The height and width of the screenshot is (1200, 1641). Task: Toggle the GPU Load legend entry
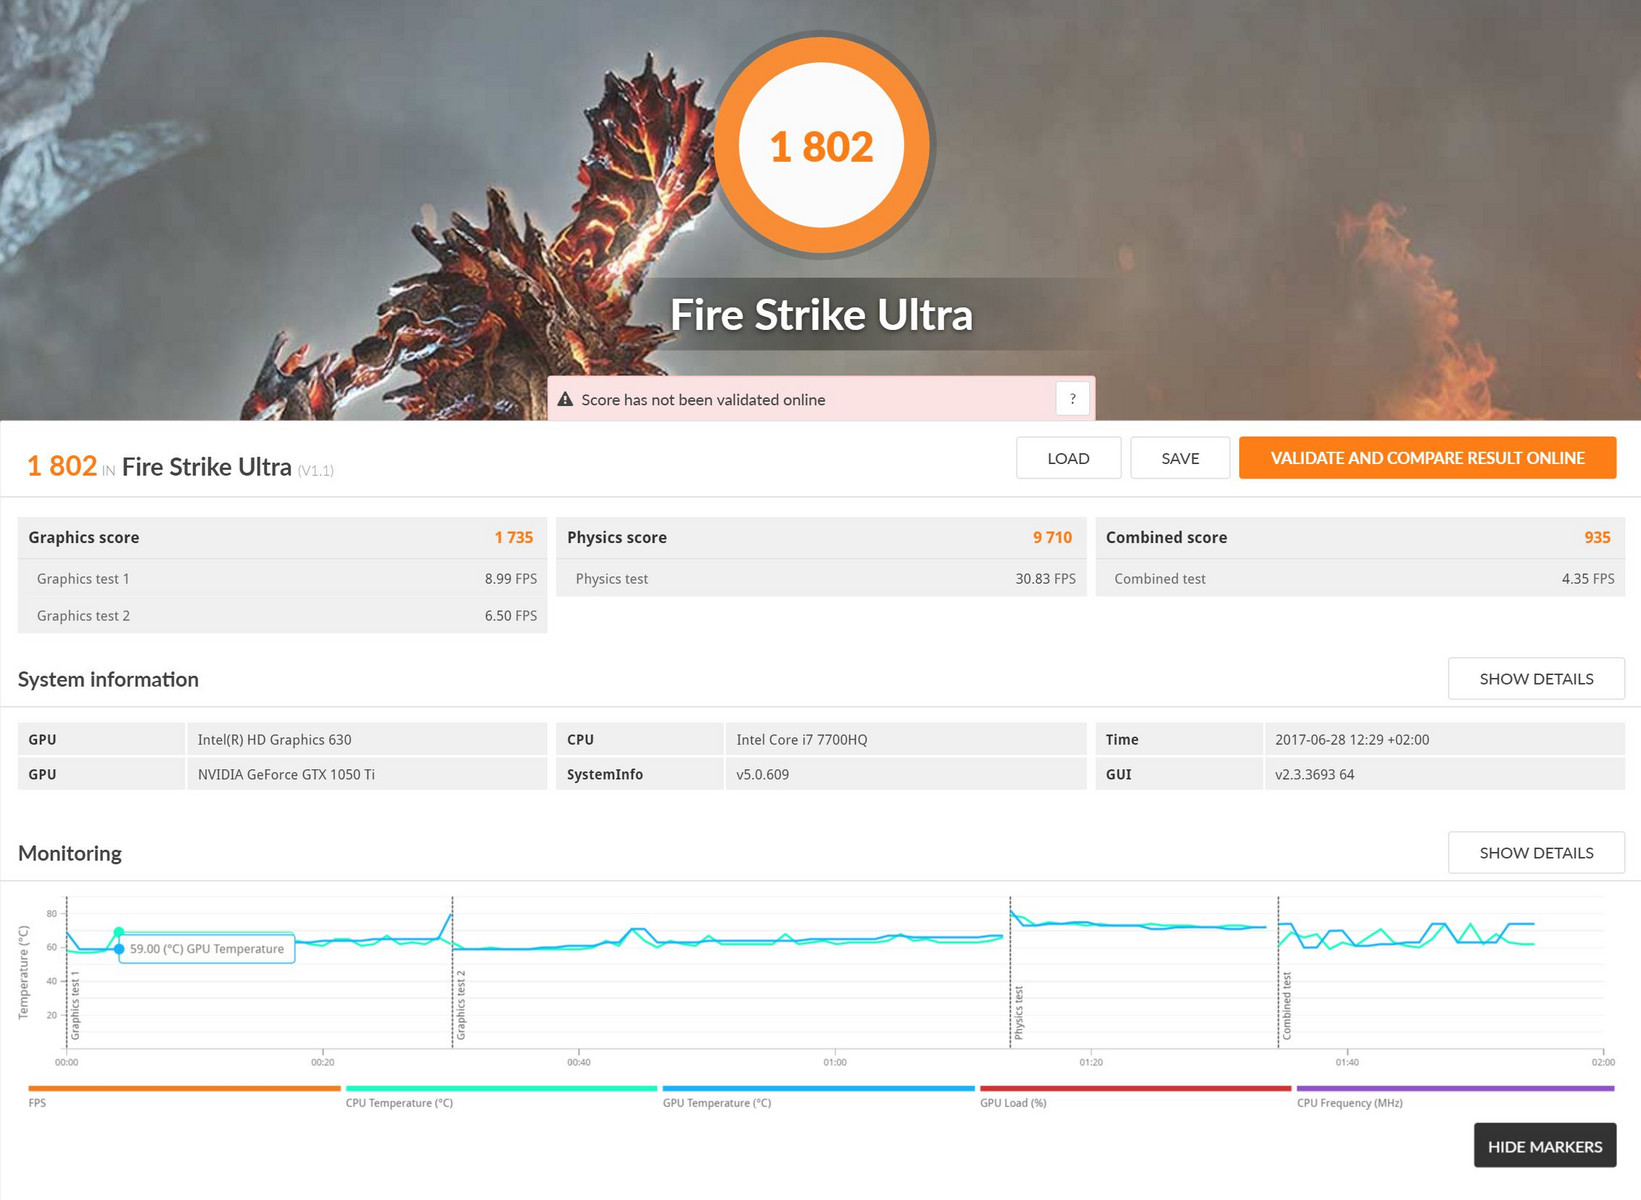(x=1135, y=1095)
